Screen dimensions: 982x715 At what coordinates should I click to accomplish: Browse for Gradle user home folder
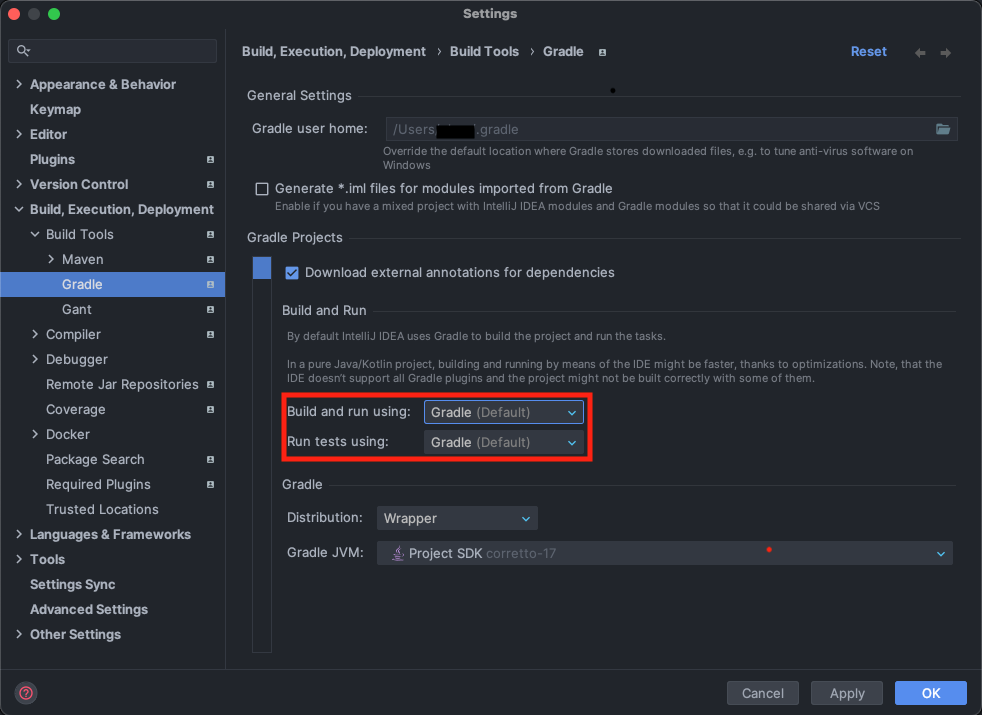click(943, 130)
